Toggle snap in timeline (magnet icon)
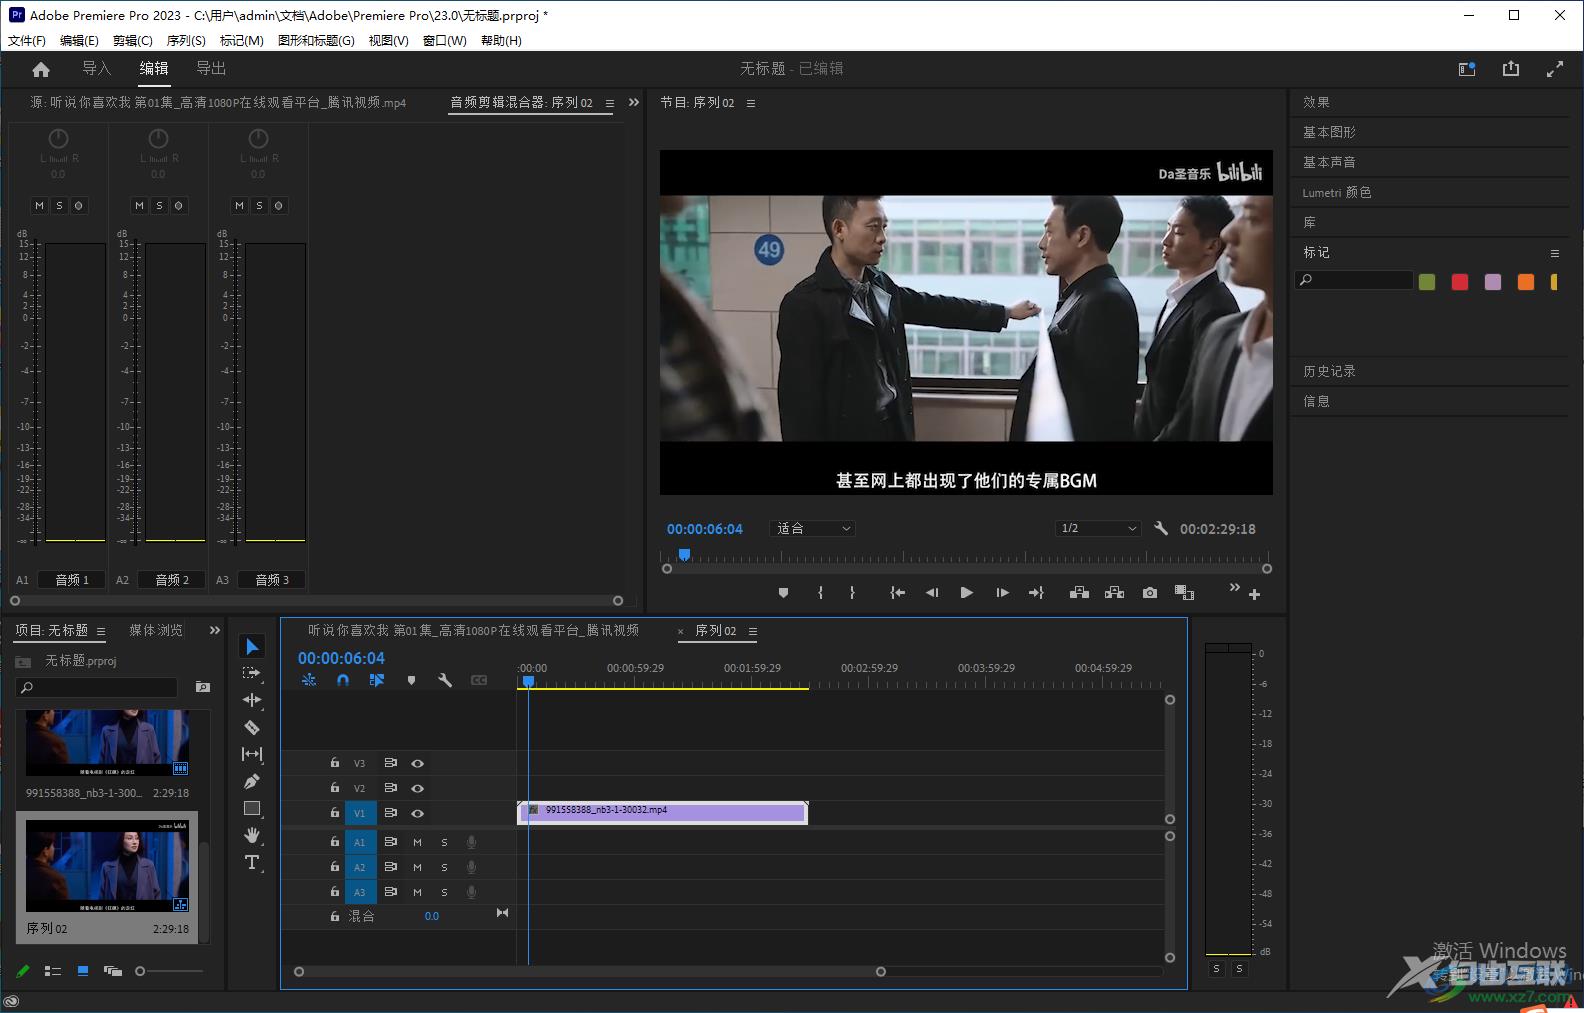The image size is (1584, 1013). pos(343,680)
